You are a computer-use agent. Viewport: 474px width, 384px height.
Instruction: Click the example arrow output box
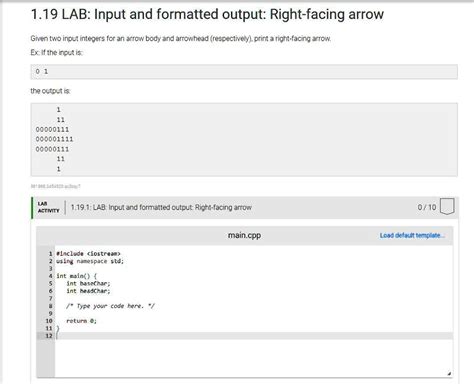(244, 139)
